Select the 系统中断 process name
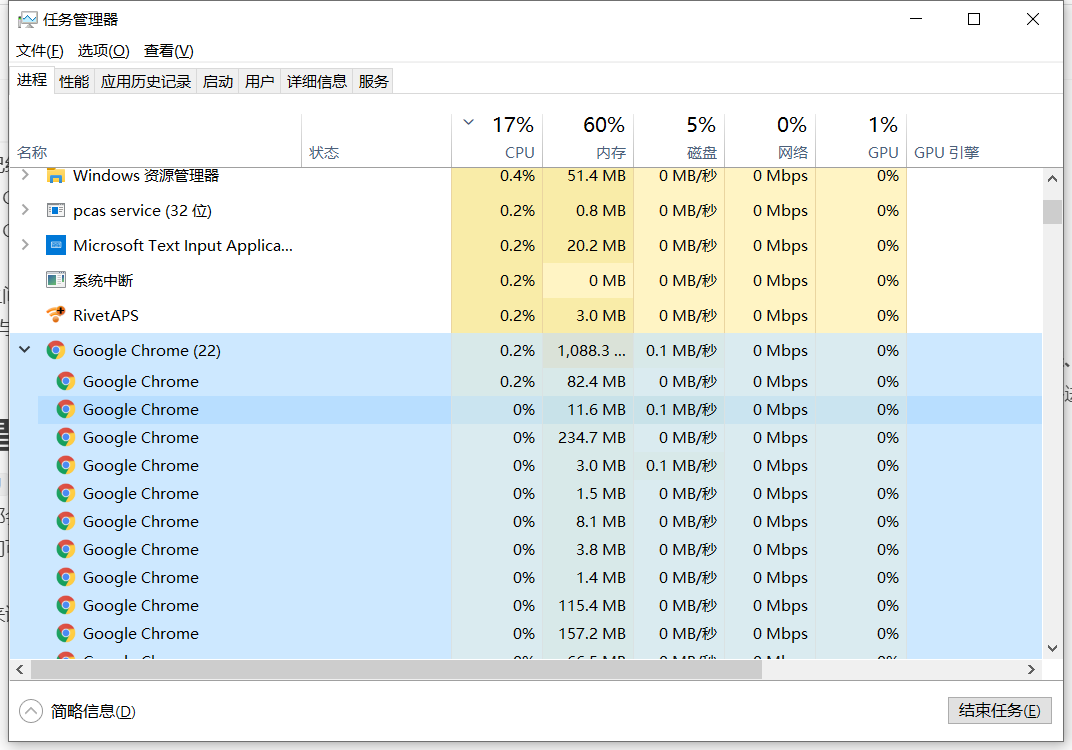This screenshot has width=1072, height=750. 103,280
